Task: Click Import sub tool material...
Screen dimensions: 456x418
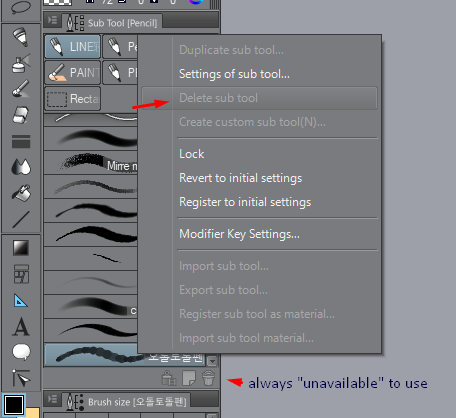Action: tap(246, 338)
